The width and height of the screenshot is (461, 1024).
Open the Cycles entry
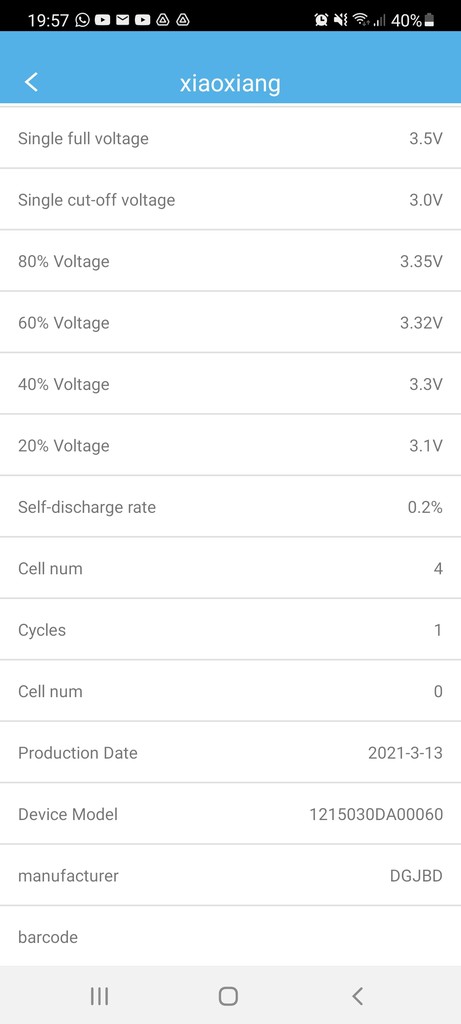click(230, 630)
